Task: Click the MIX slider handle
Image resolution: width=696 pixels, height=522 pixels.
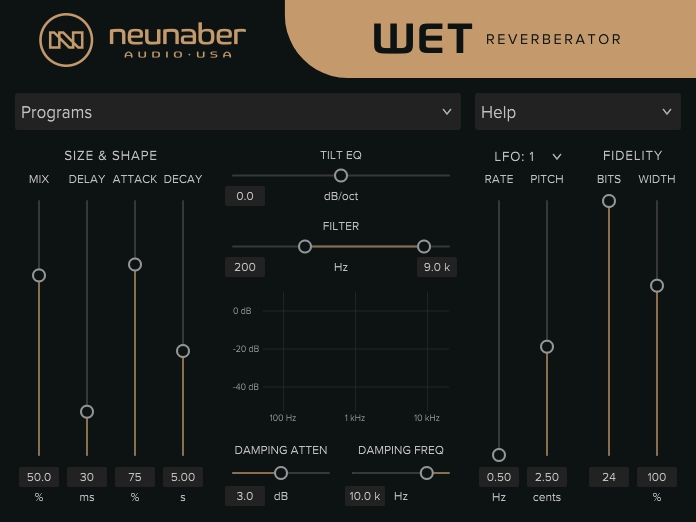Action: pos(39,276)
